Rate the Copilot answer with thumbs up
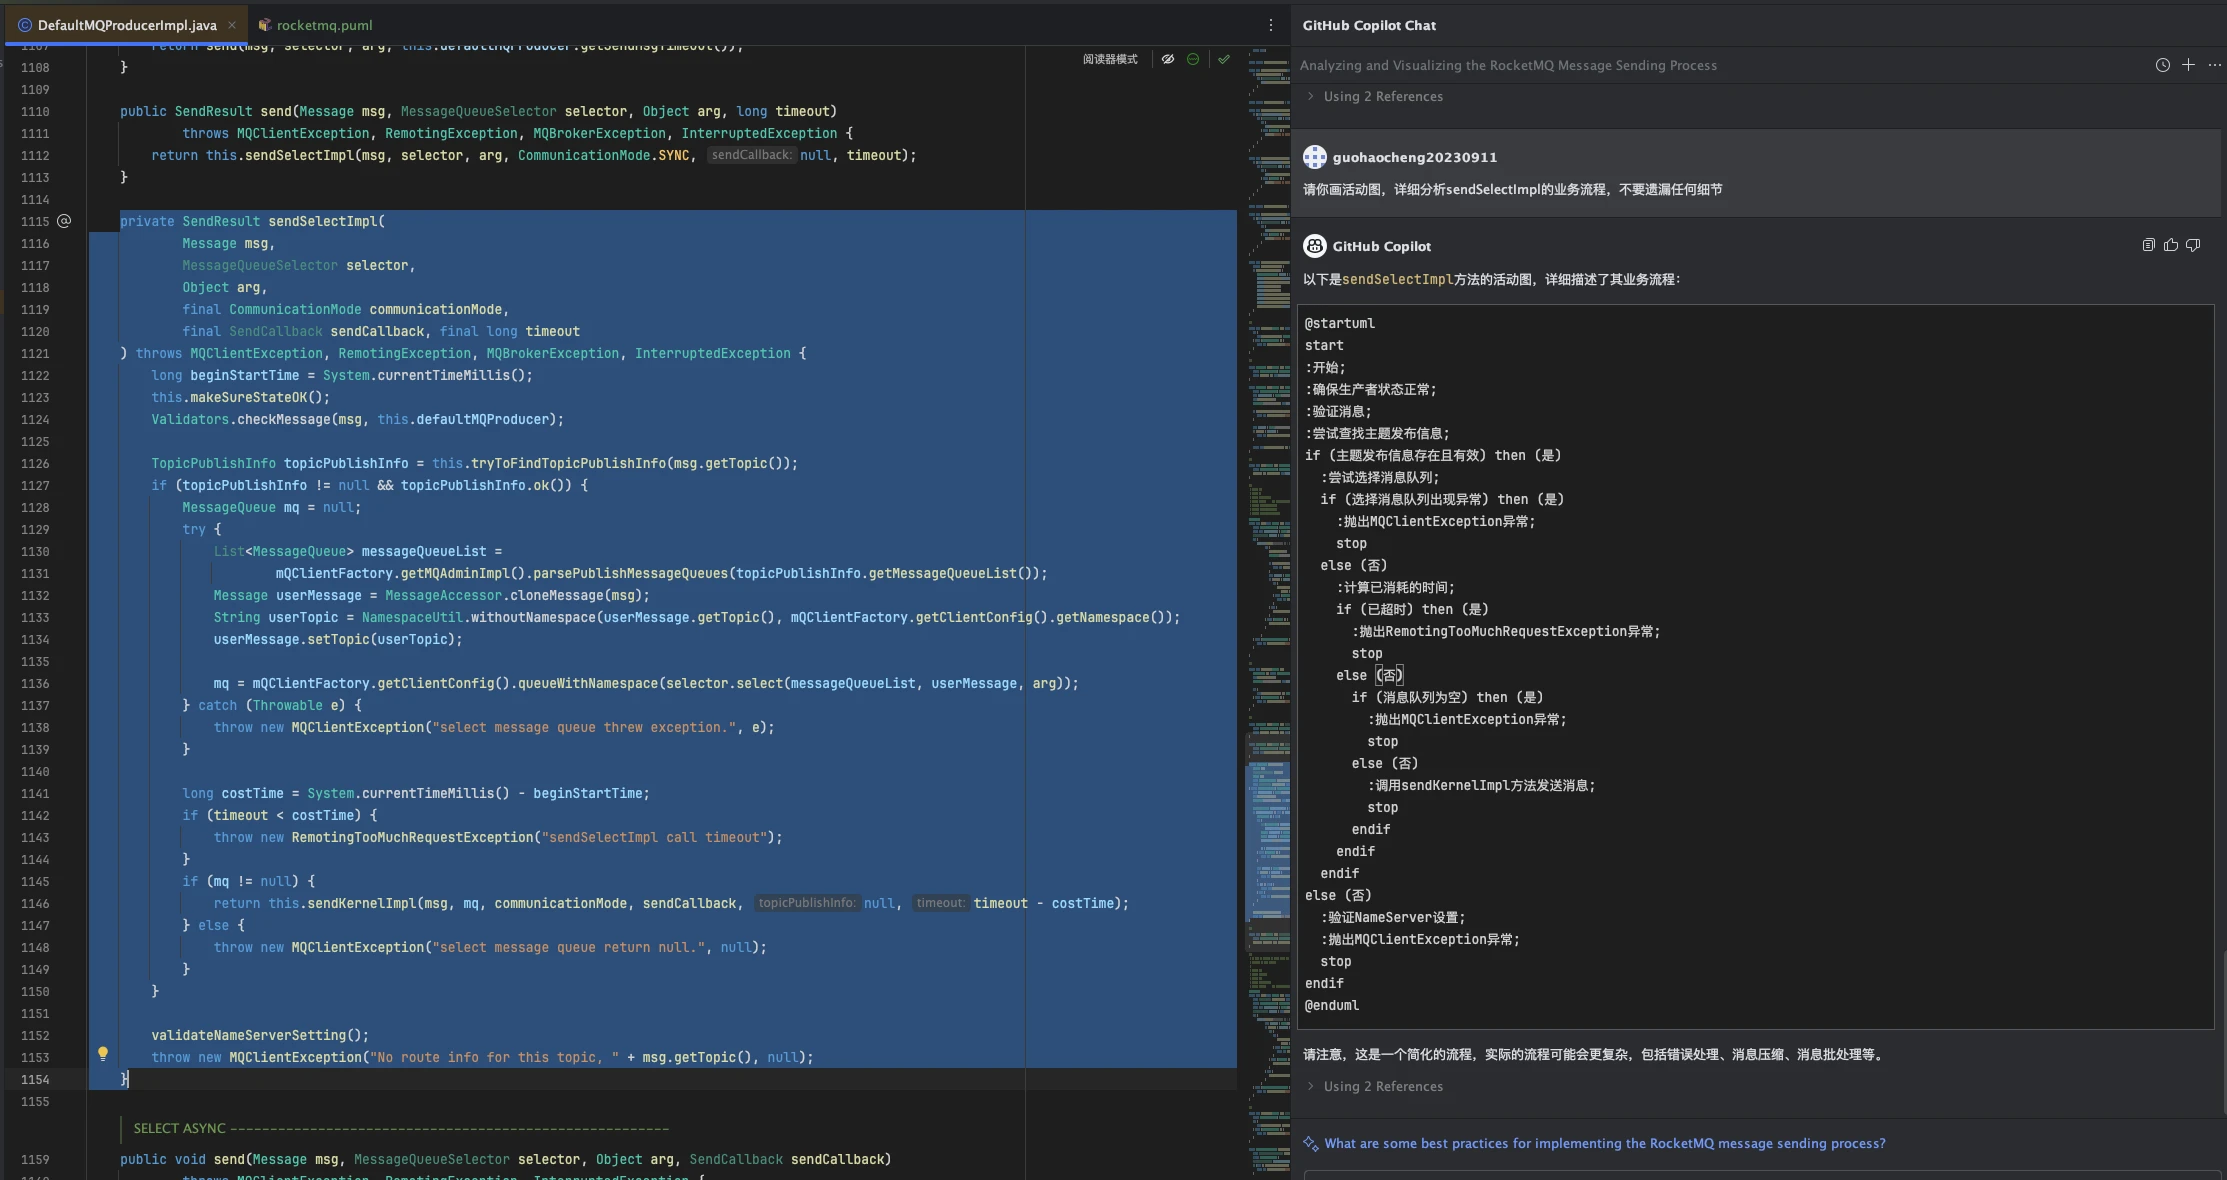 coord(2170,245)
